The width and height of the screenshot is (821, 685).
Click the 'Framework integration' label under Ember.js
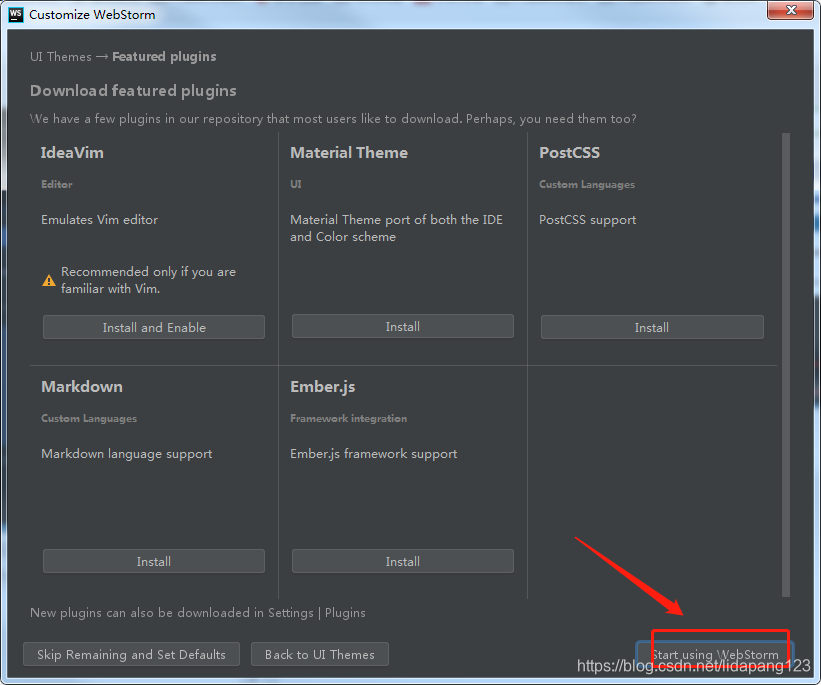click(349, 418)
